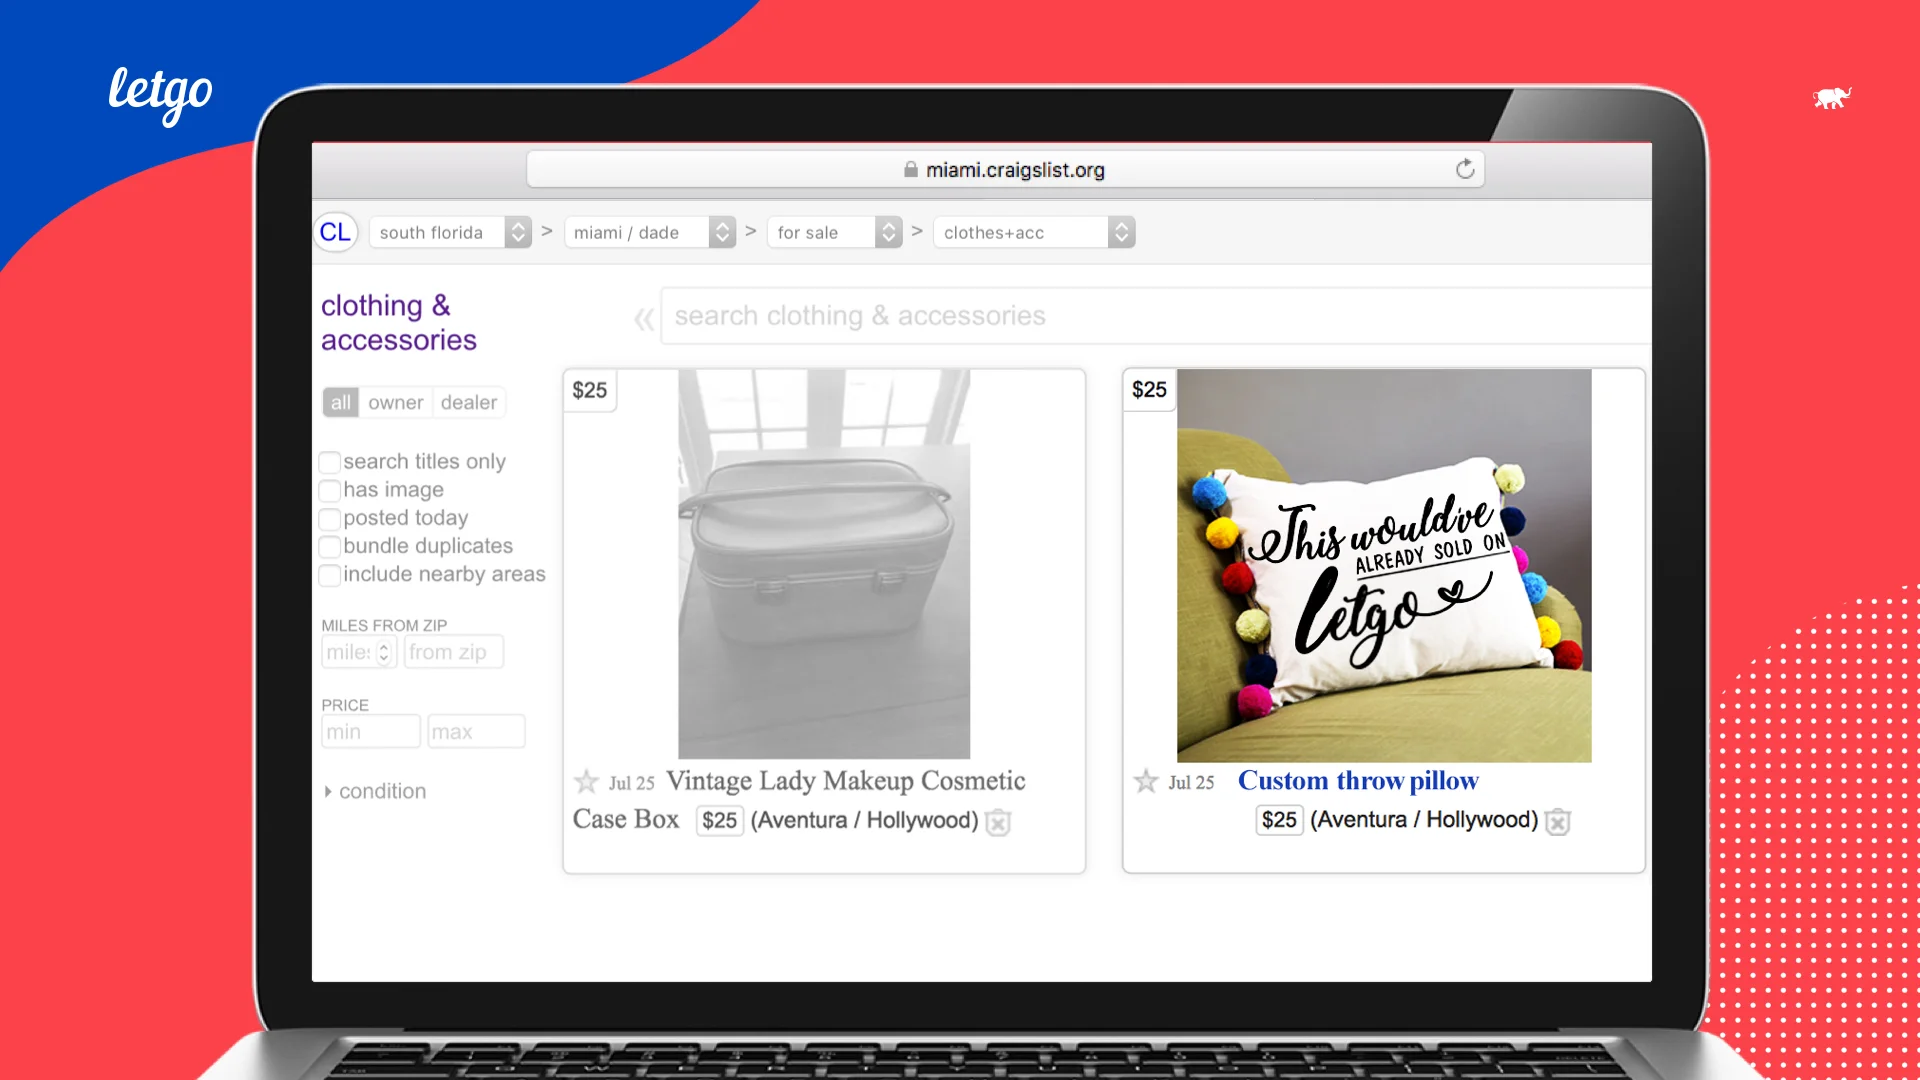Image resolution: width=1920 pixels, height=1080 pixels.
Task: Hide the Custom throw pillow listing
Action: [x=1558, y=822]
